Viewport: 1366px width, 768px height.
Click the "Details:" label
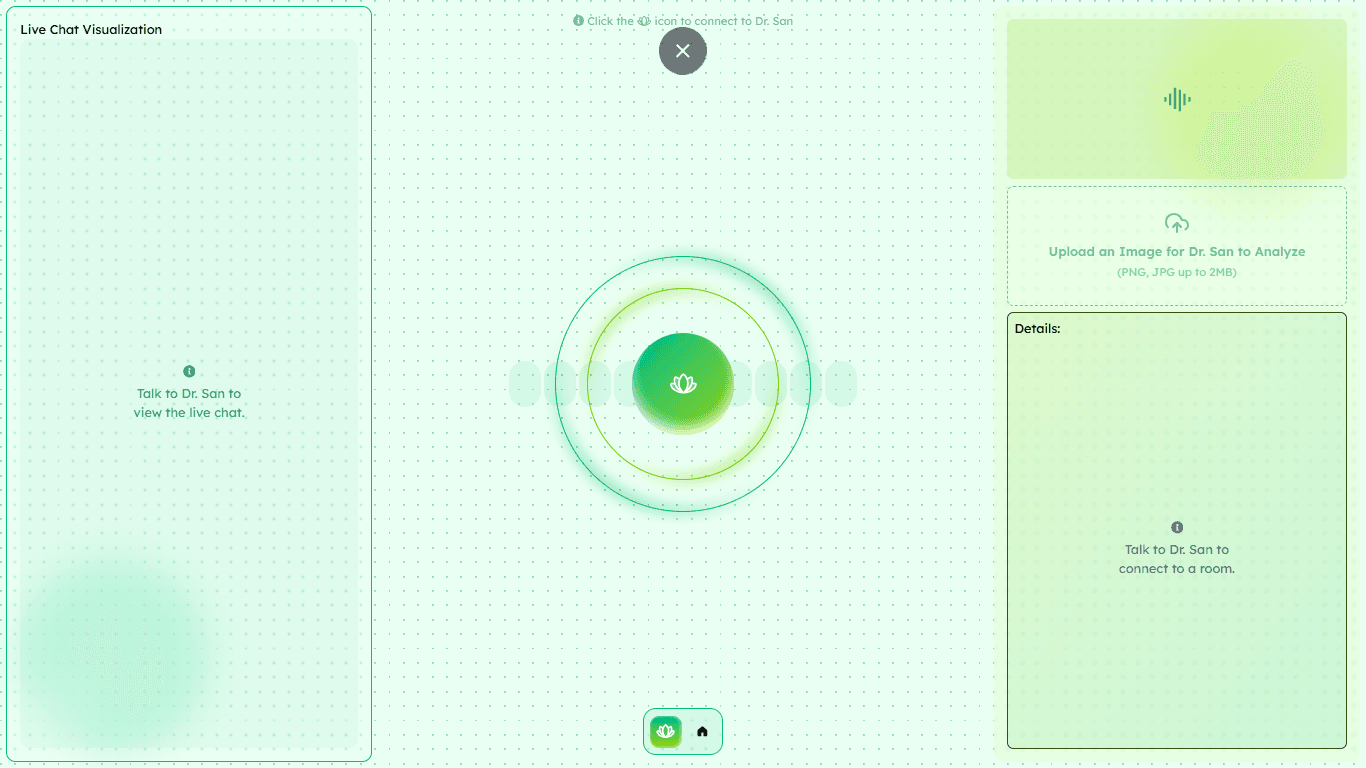(1037, 328)
